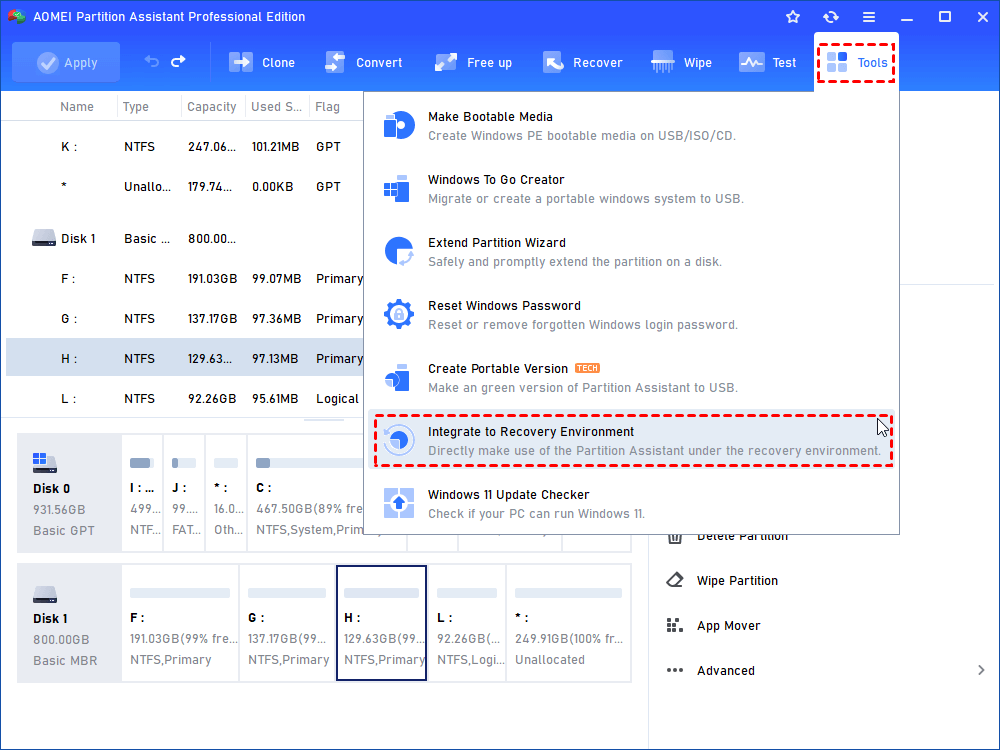Select Create Portable Version
Image resolution: width=1000 pixels, height=750 pixels.
tap(631, 378)
